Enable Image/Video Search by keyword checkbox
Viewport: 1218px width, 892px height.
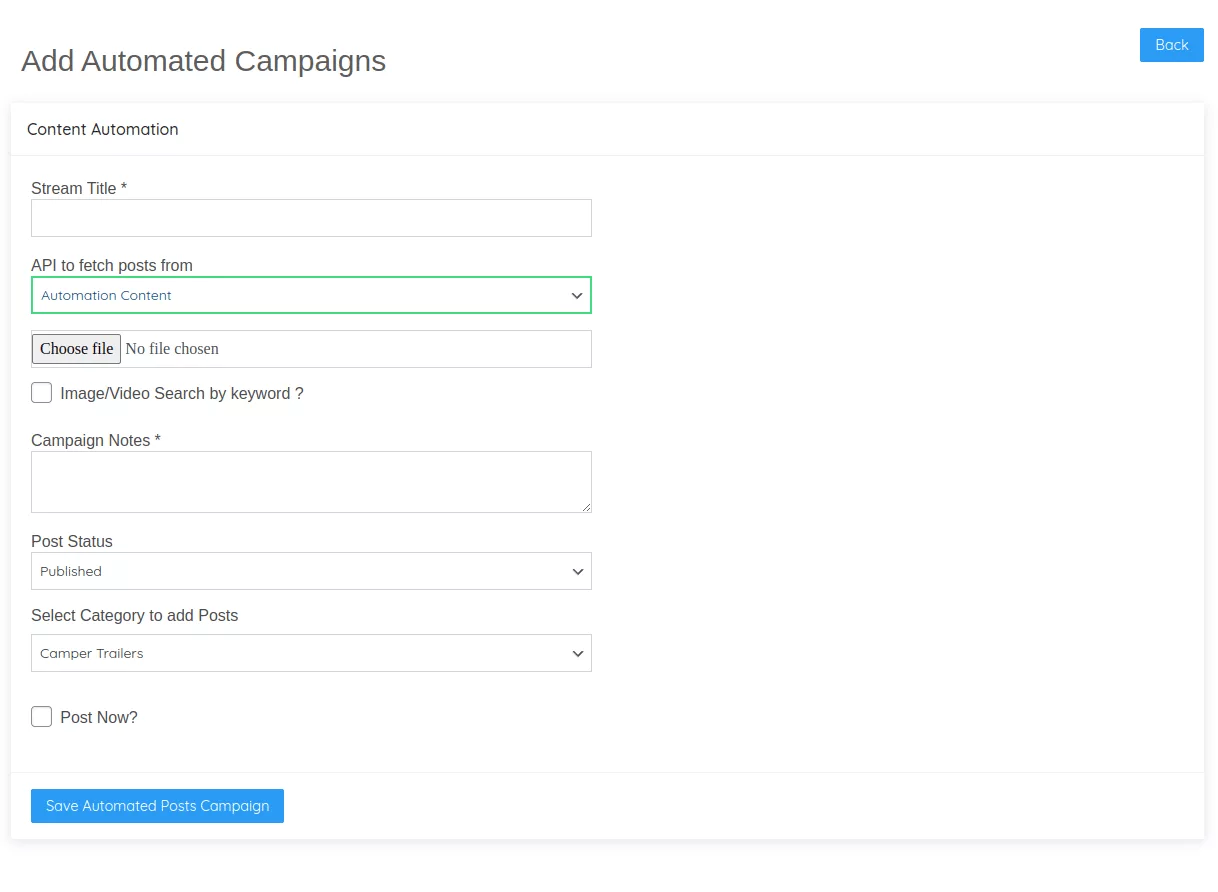(x=41, y=393)
